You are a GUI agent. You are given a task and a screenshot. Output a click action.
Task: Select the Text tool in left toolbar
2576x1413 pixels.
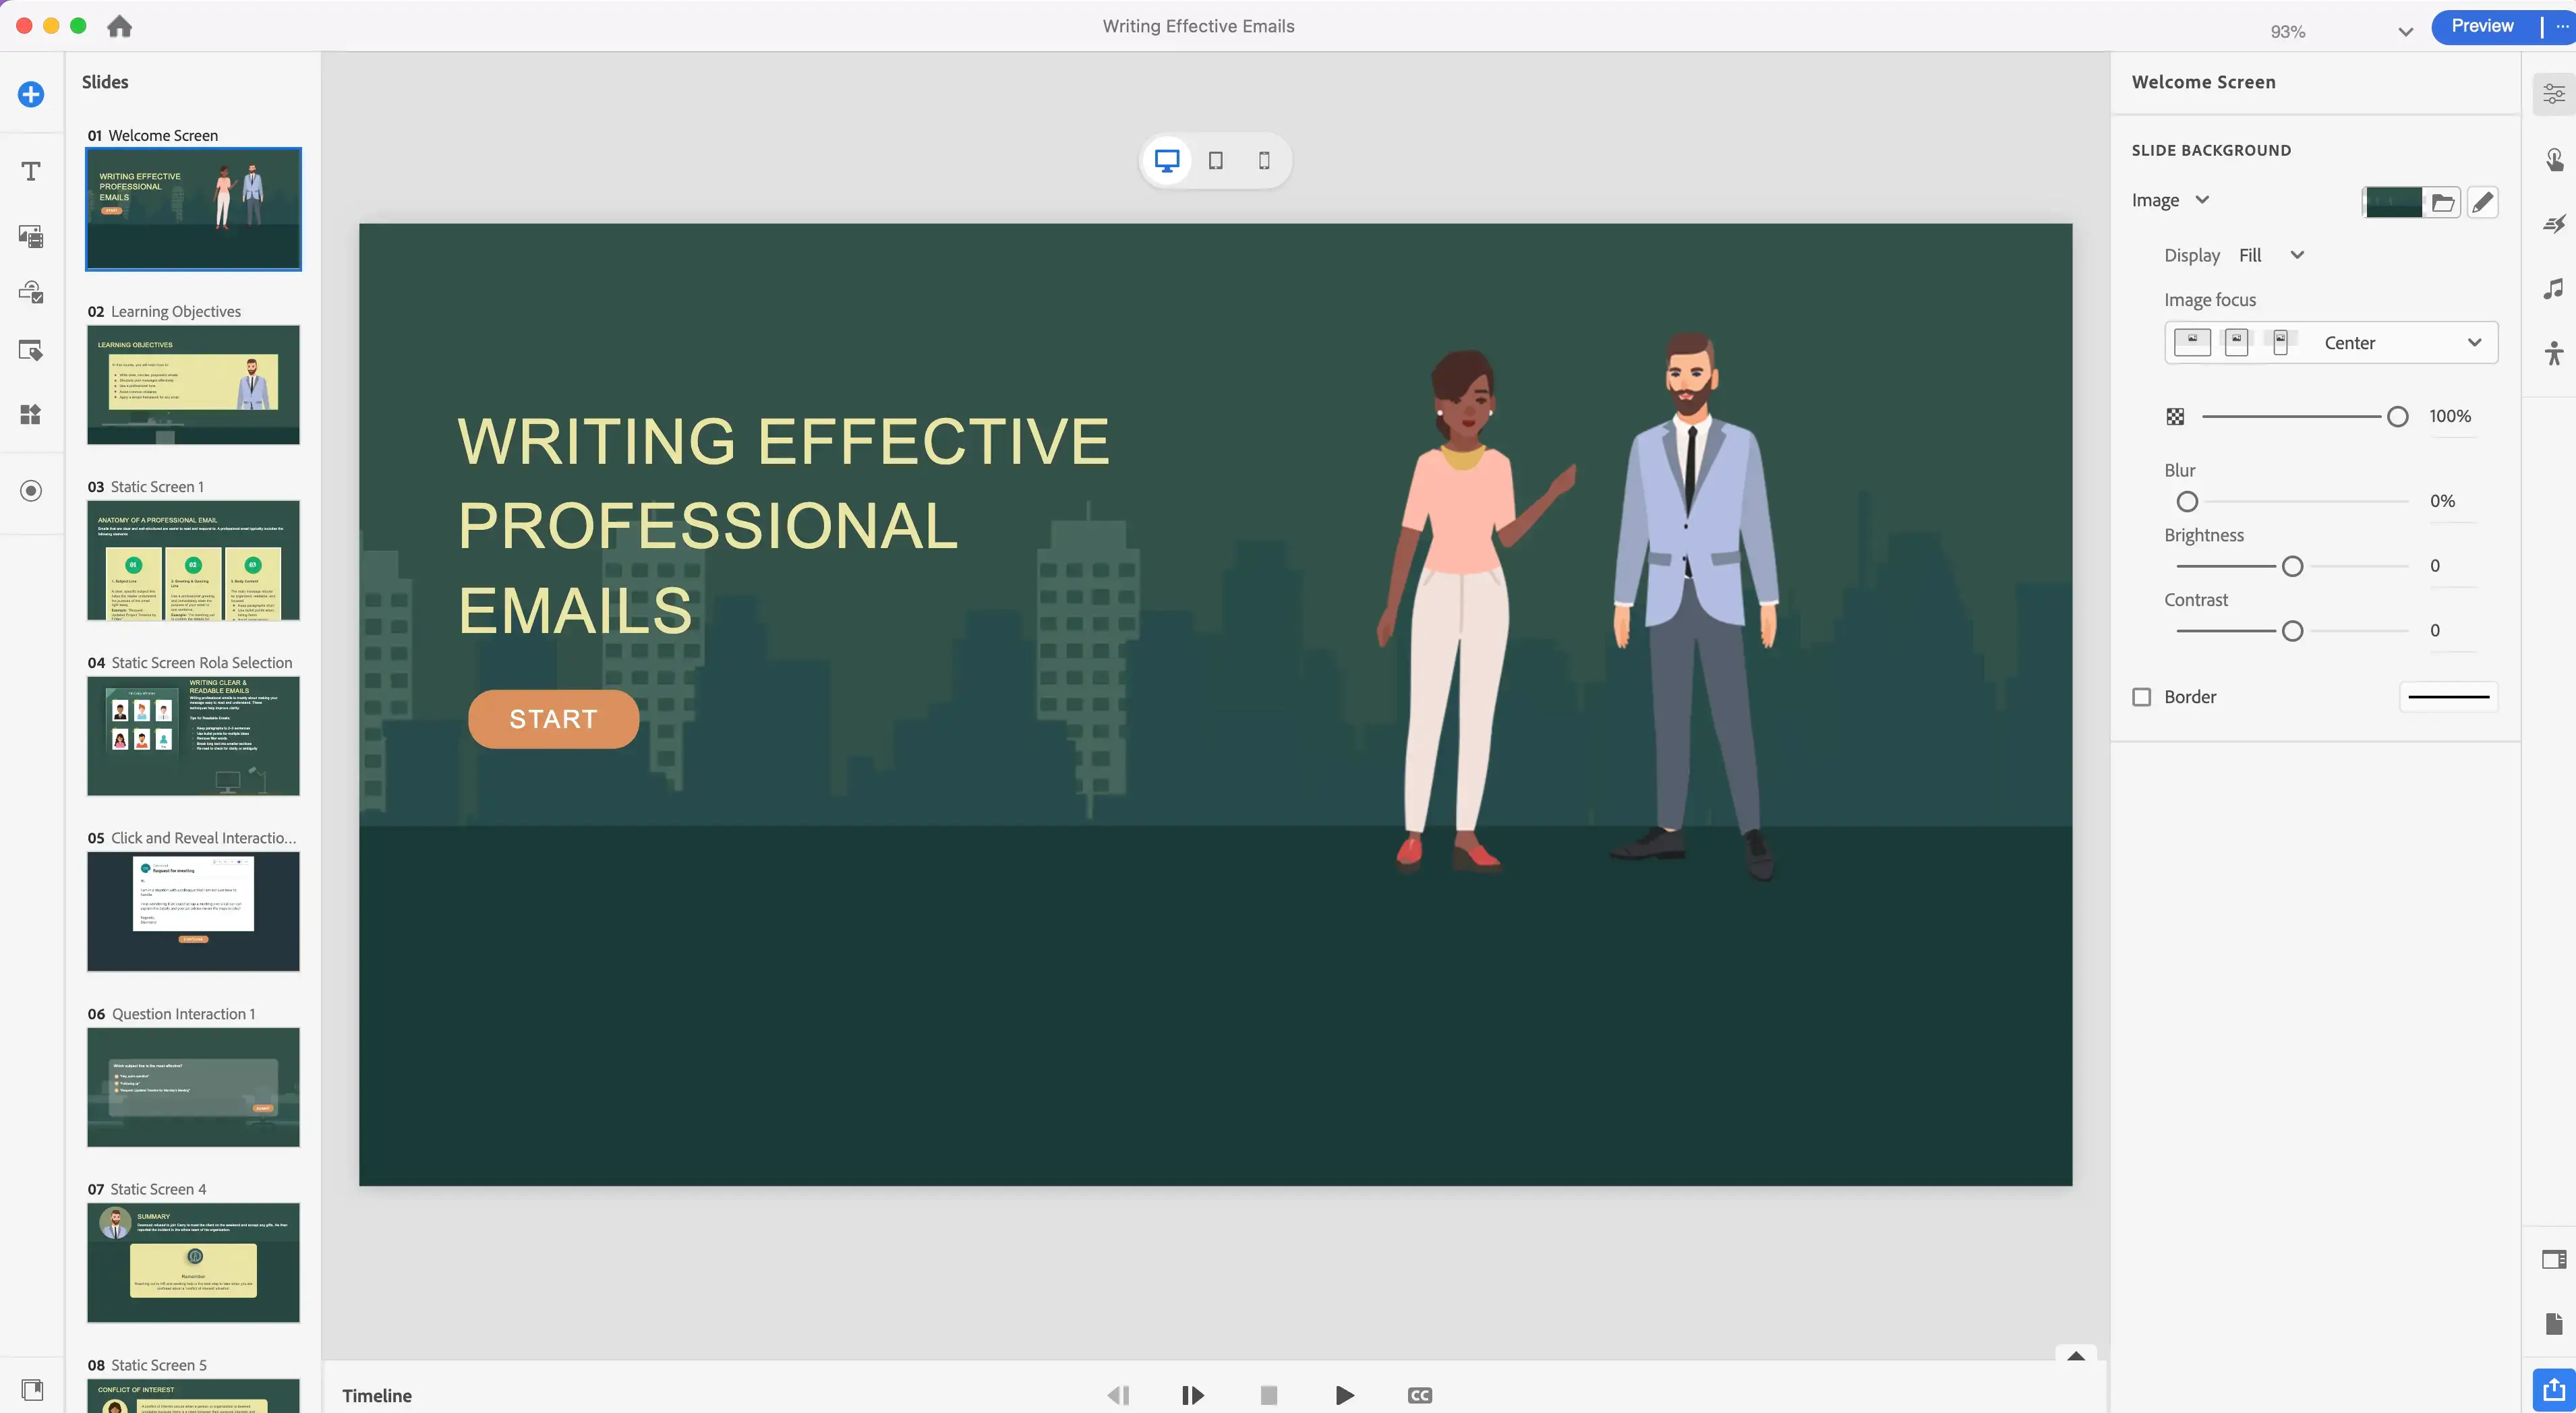coord(31,171)
